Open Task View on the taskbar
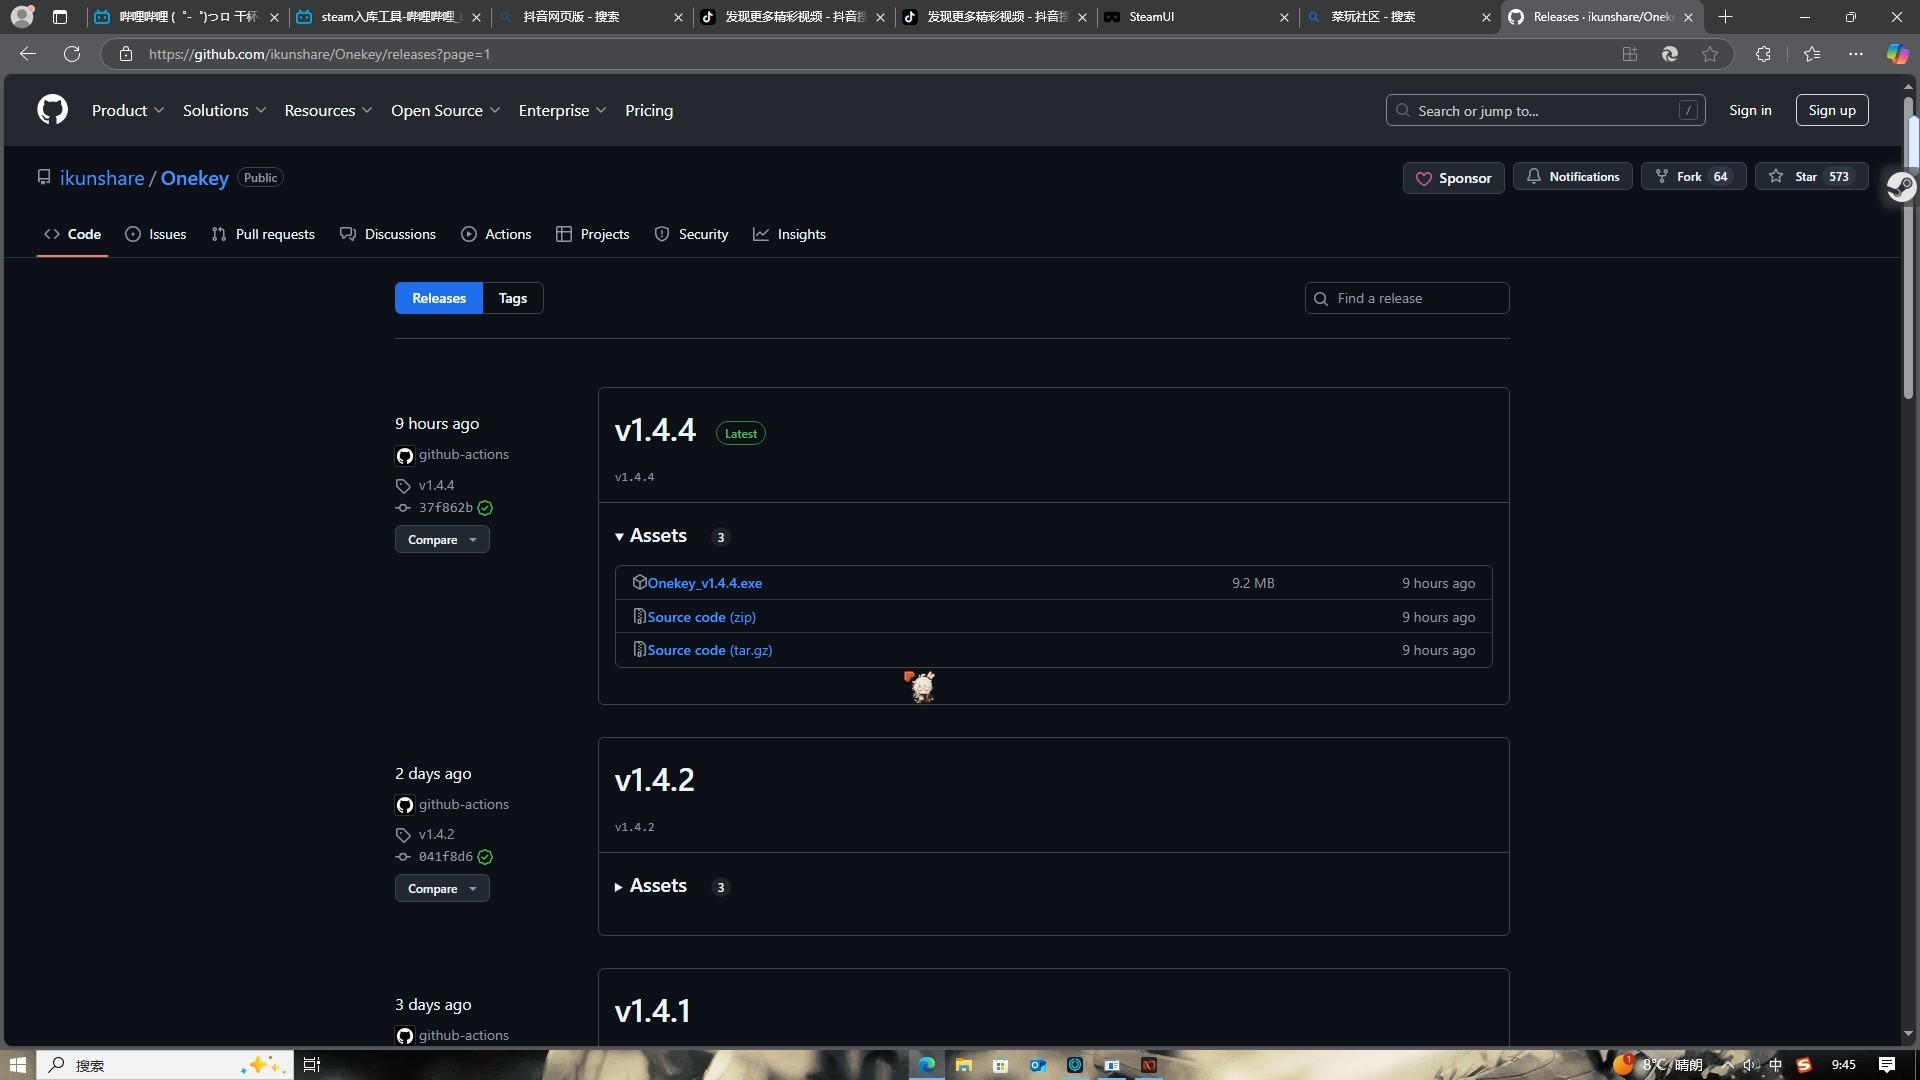Viewport: 1920px width, 1080px height. pyautogui.click(x=311, y=1065)
